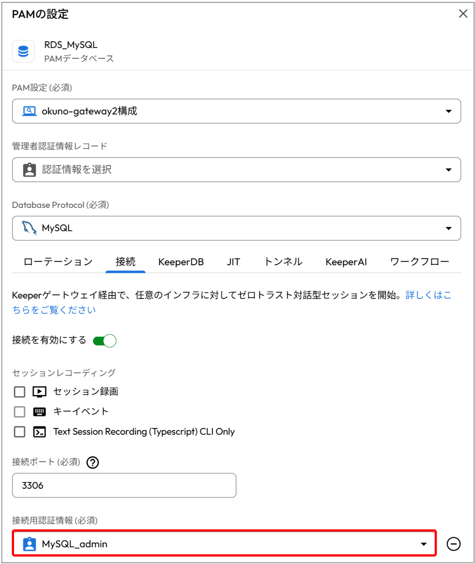Viewport: 475px width, 564px height.
Task: Check the キーイベント checkbox
Action: coord(19,411)
